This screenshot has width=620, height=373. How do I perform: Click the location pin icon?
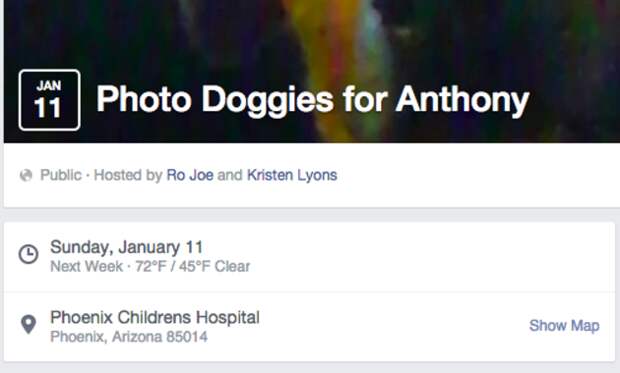28,325
